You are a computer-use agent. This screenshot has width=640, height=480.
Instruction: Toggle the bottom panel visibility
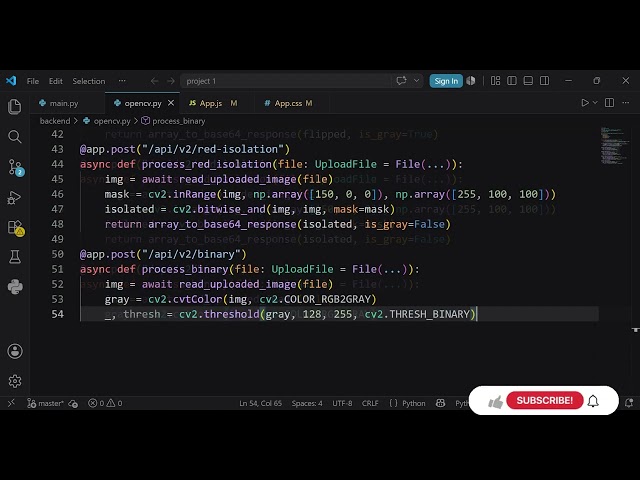pyautogui.click(x=528, y=81)
